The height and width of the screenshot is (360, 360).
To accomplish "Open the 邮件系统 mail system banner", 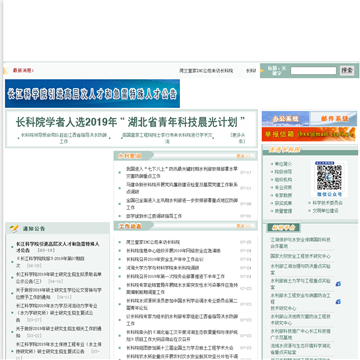I will click(333, 119).
